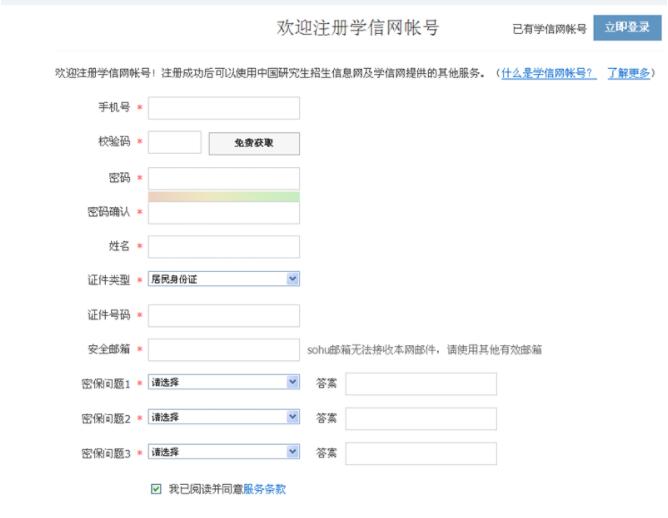Viewport: 668px width, 518px height.
Task: Focus the 手机号 phone number field
Action: [x=224, y=108]
